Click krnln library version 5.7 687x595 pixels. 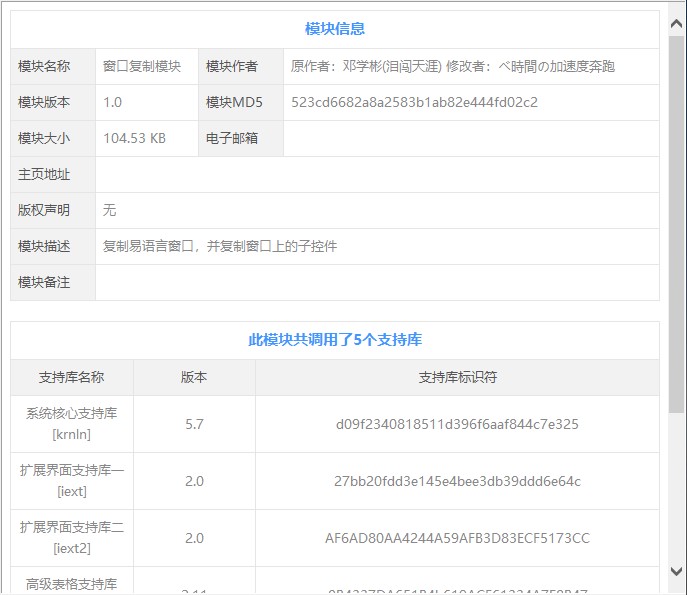[x=194, y=424]
